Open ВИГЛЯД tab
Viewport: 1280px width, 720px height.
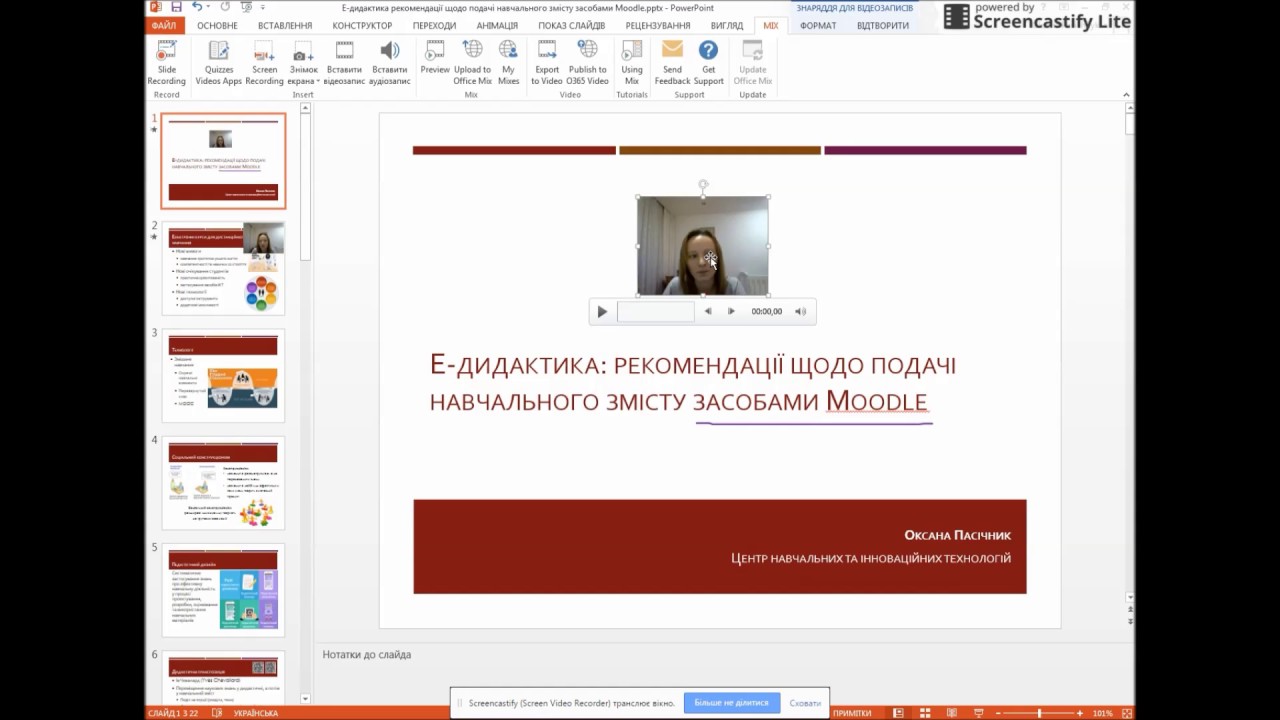[727, 26]
